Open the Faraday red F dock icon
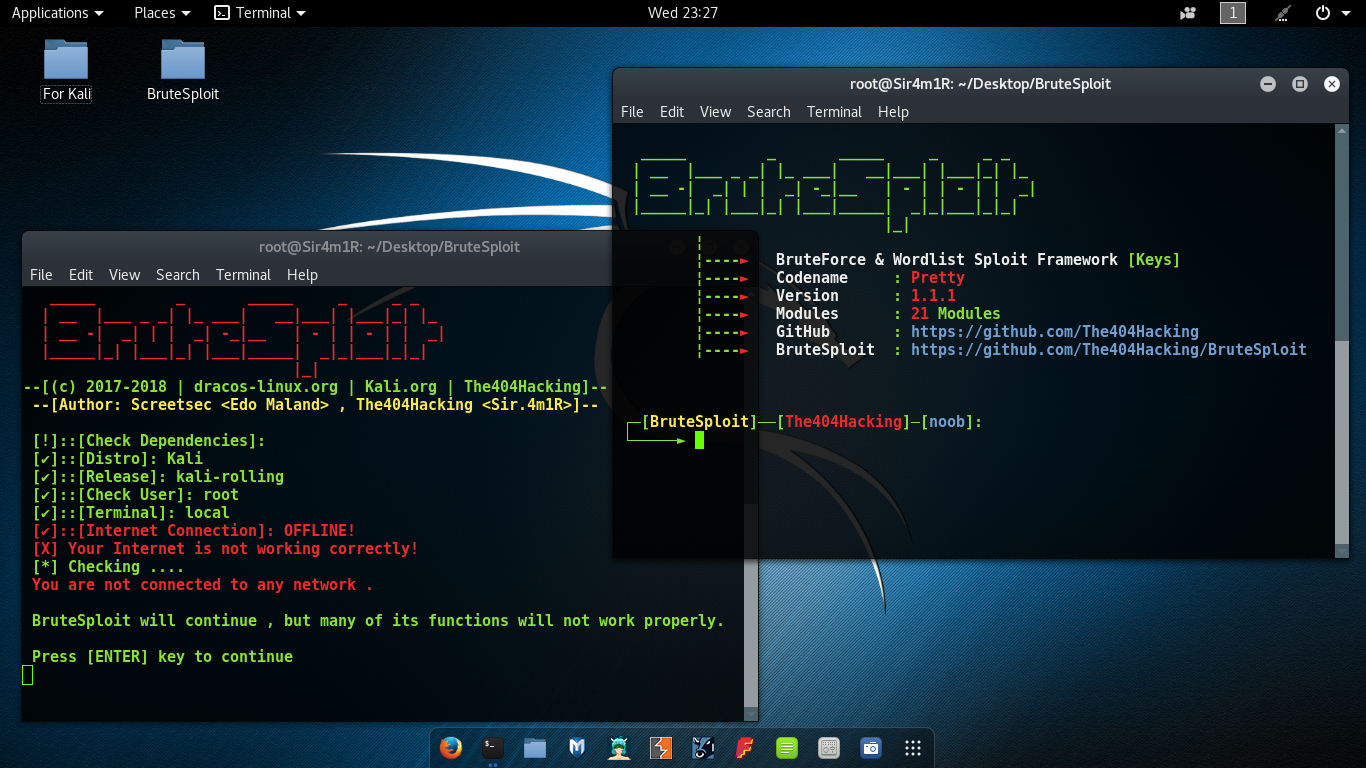The width and height of the screenshot is (1366, 768). [x=745, y=747]
